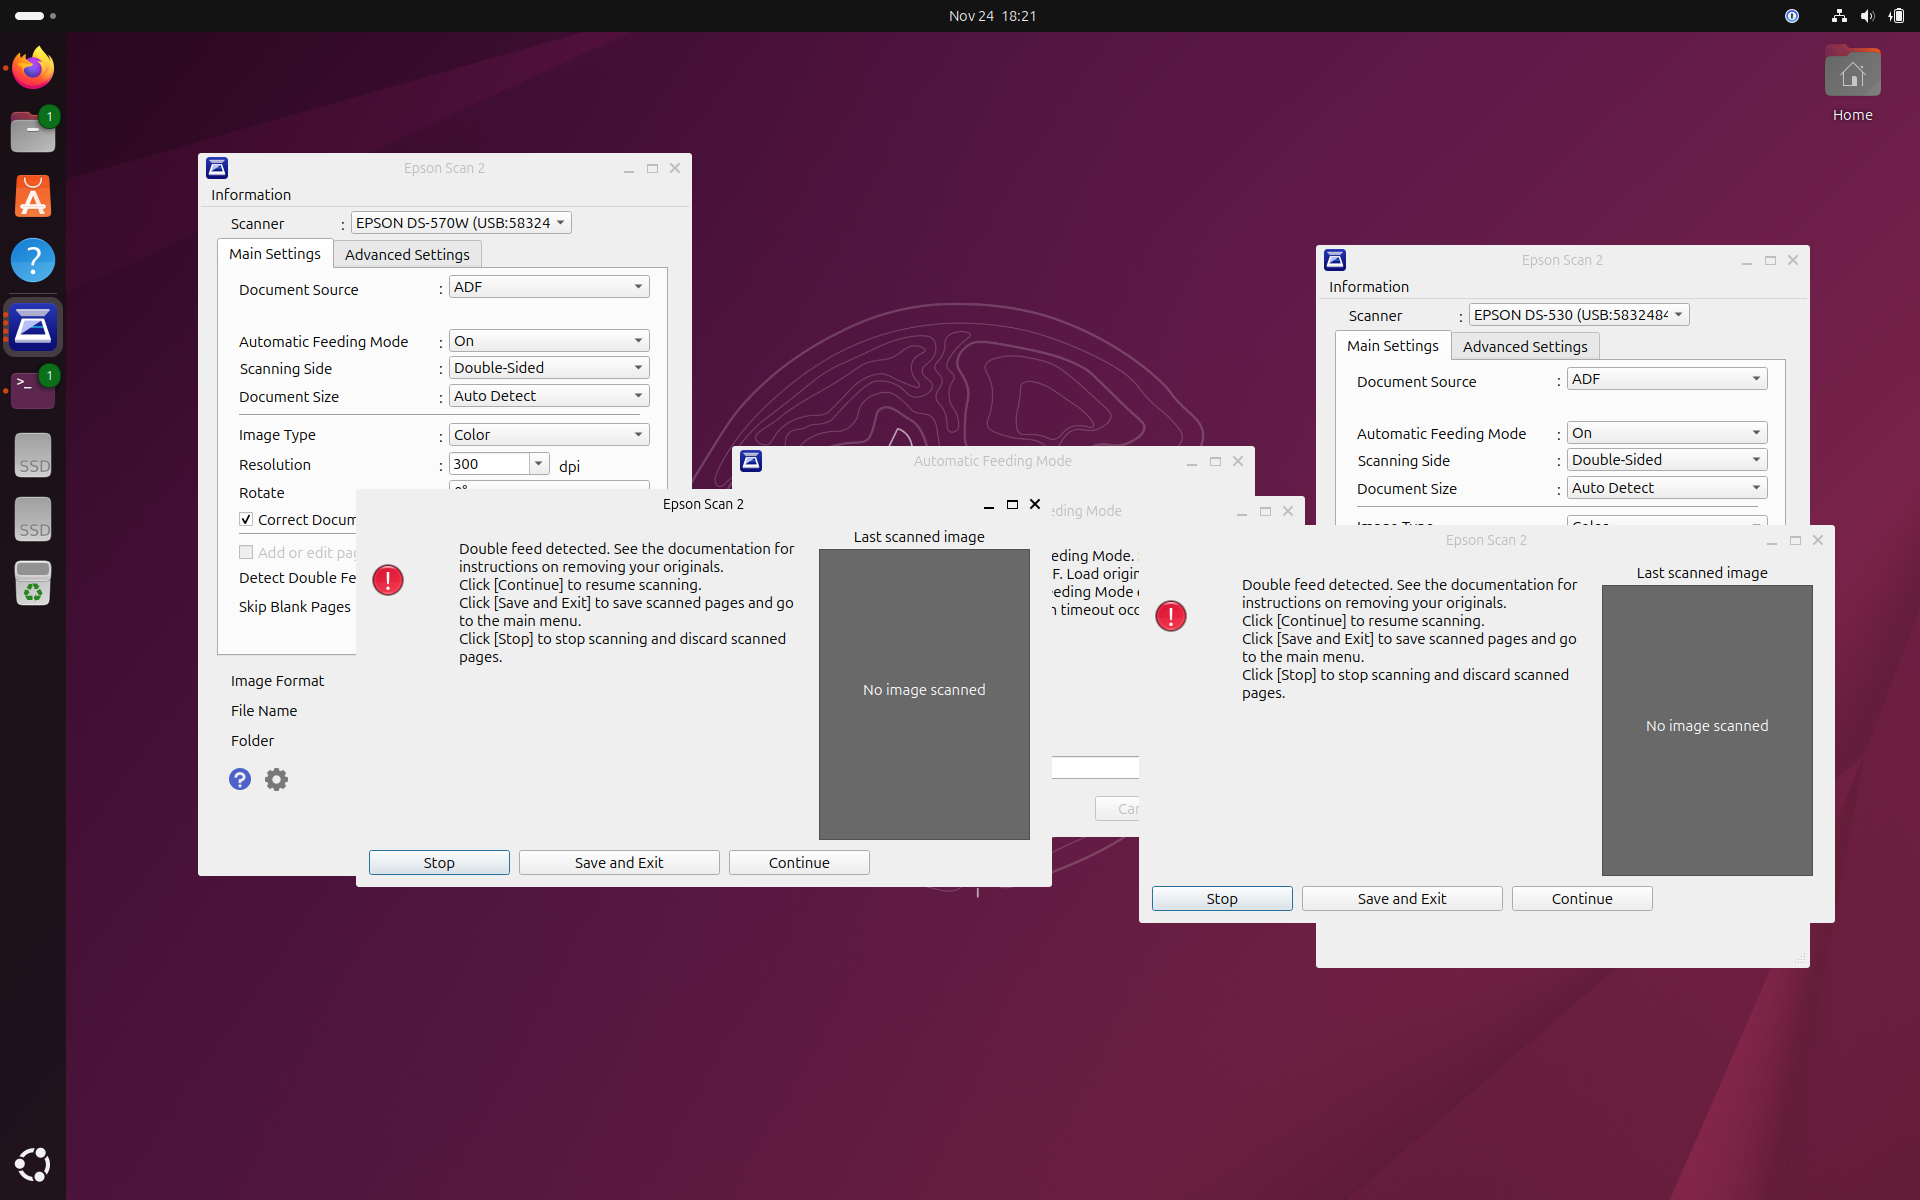Switch to Advanced Settings tab in DS-570W window
Image resolution: width=1920 pixels, height=1200 pixels.
pyautogui.click(x=407, y=254)
